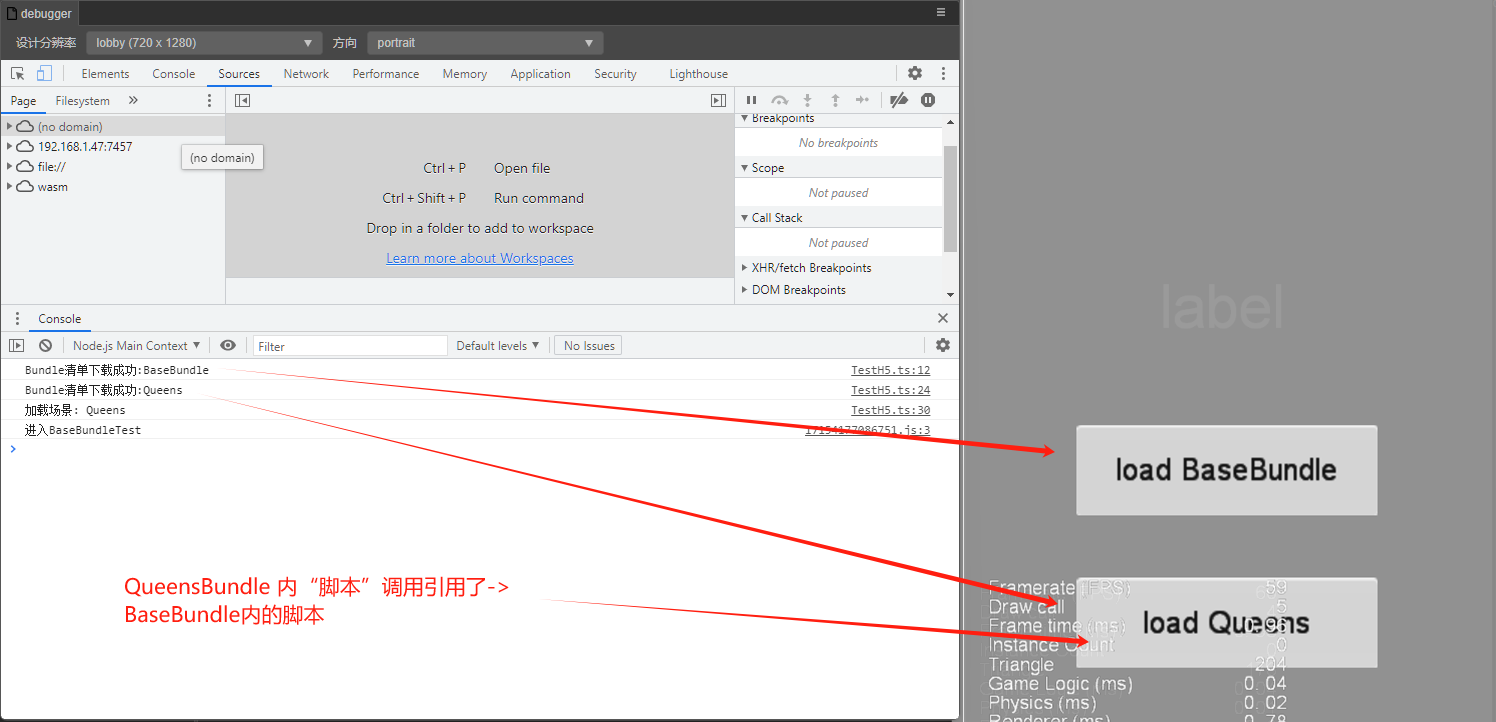This screenshot has width=1496, height=722.
Task: Collapse the Breakpoints section
Action: click(x=744, y=119)
